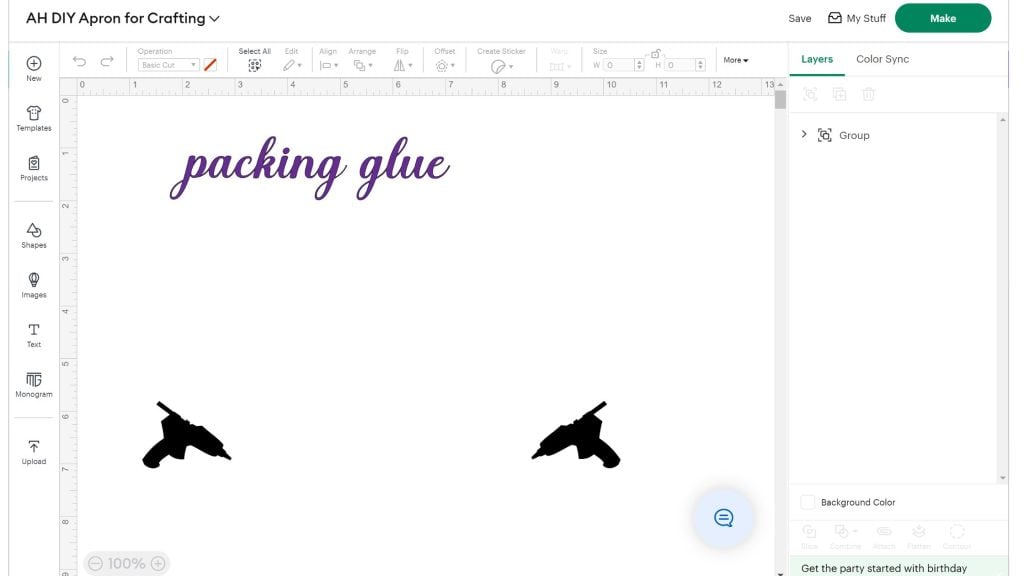Image resolution: width=1024 pixels, height=576 pixels.
Task: Click the Duplicate layer icon
Action: [x=839, y=94]
